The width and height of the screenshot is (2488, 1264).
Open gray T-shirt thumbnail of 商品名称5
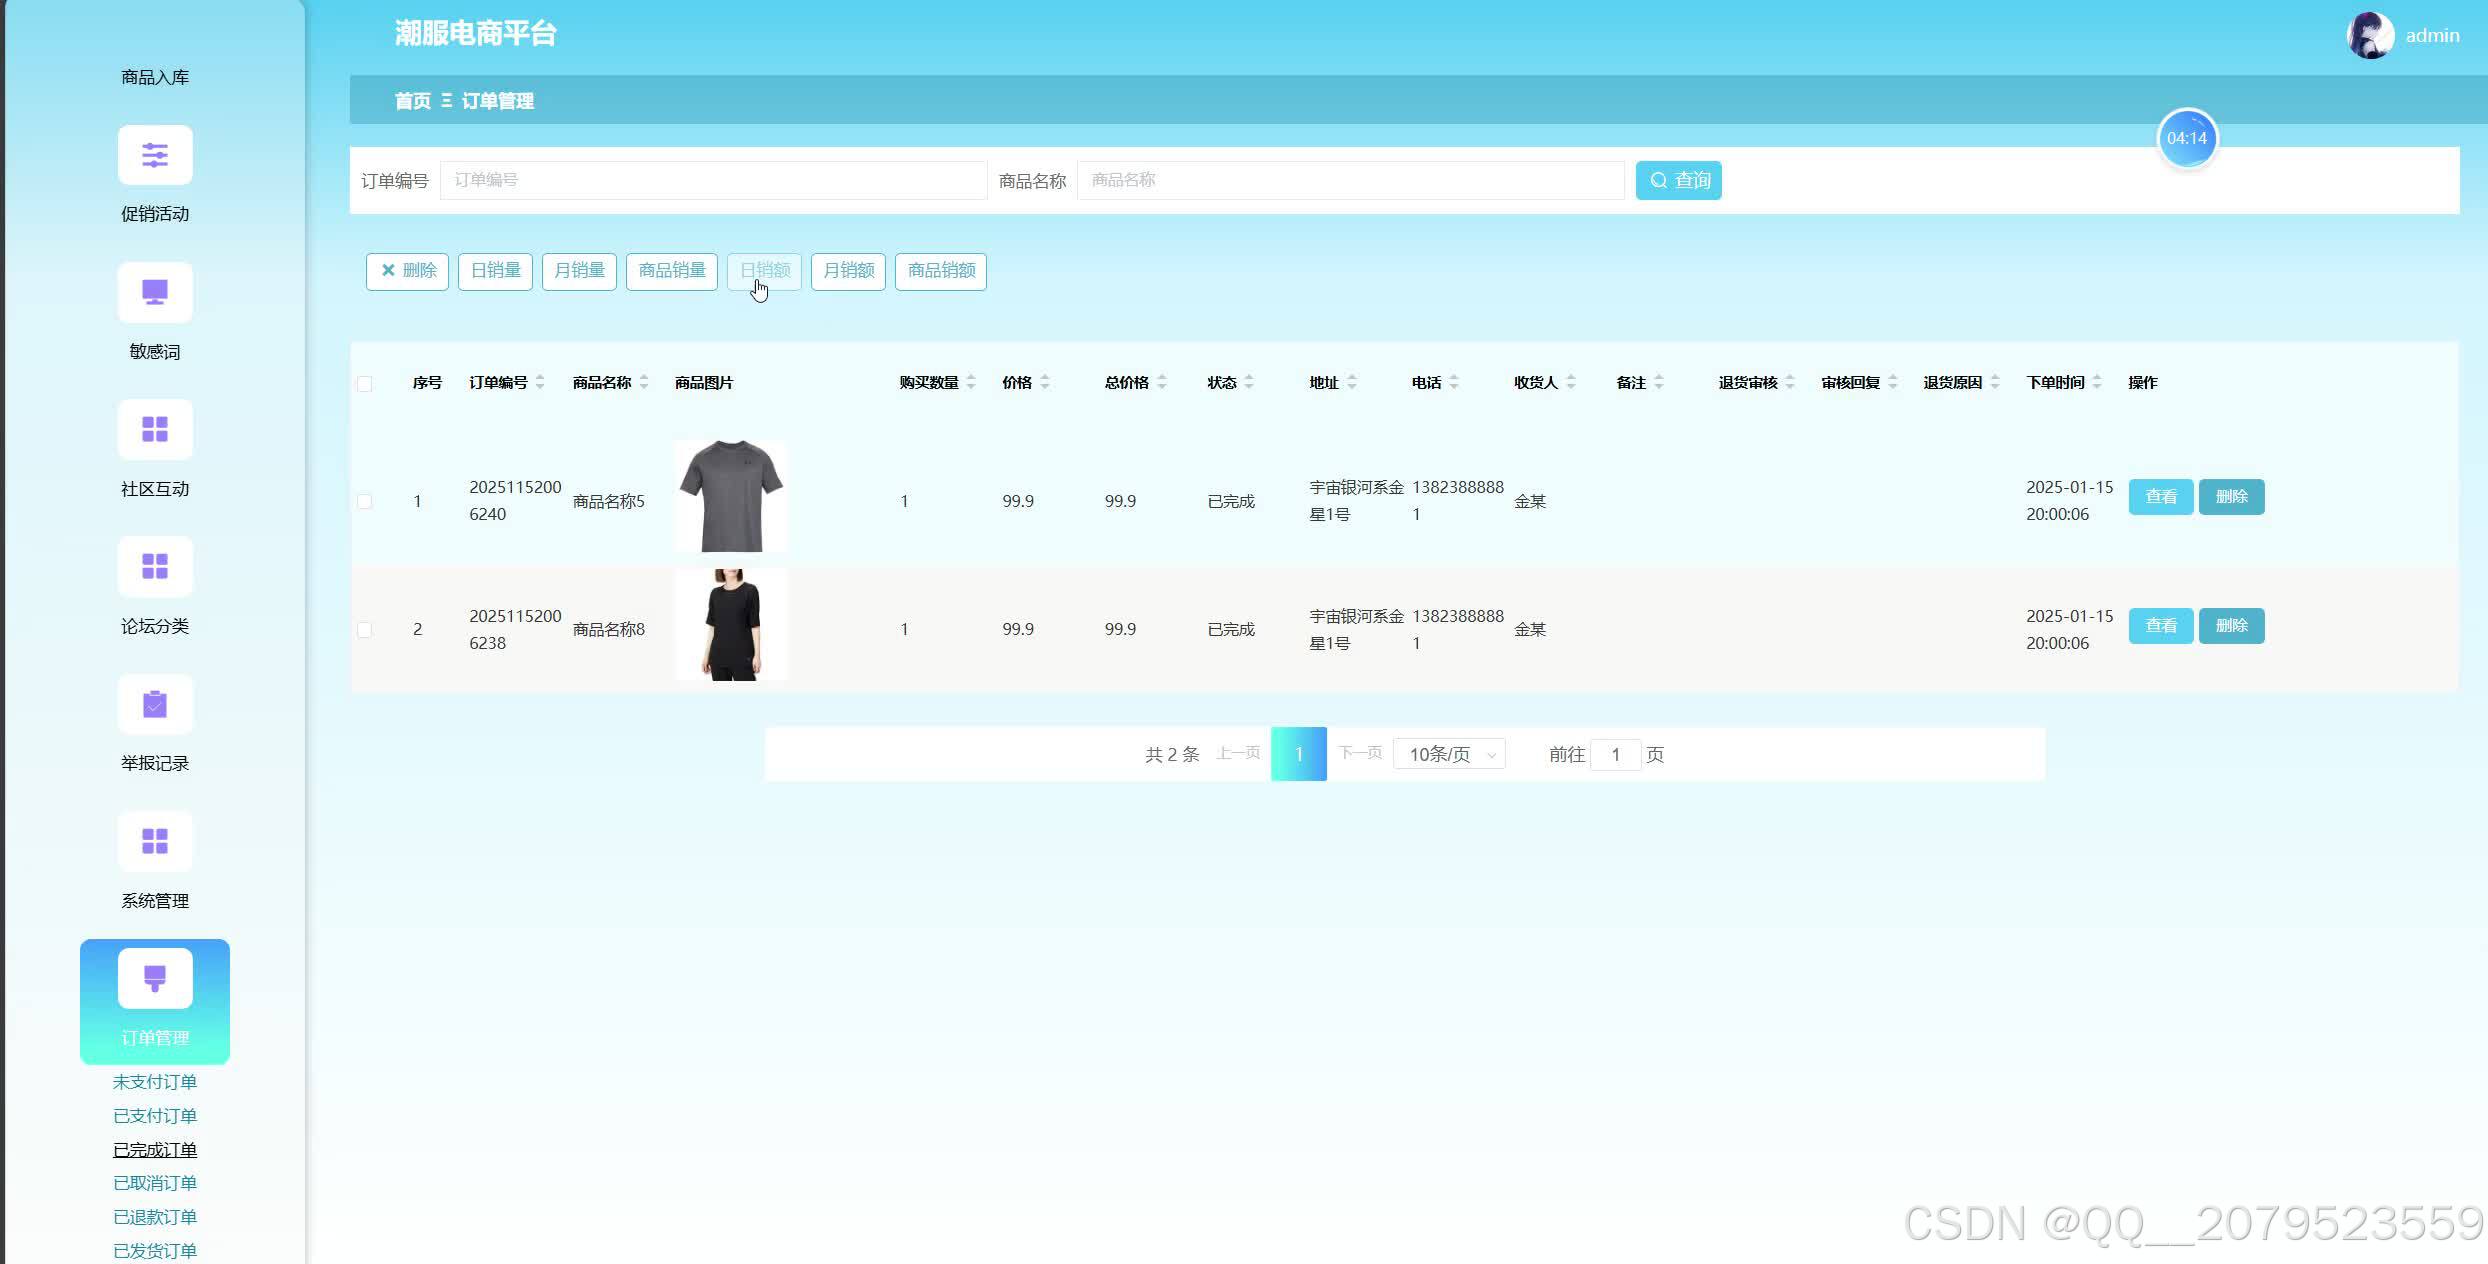[731, 496]
